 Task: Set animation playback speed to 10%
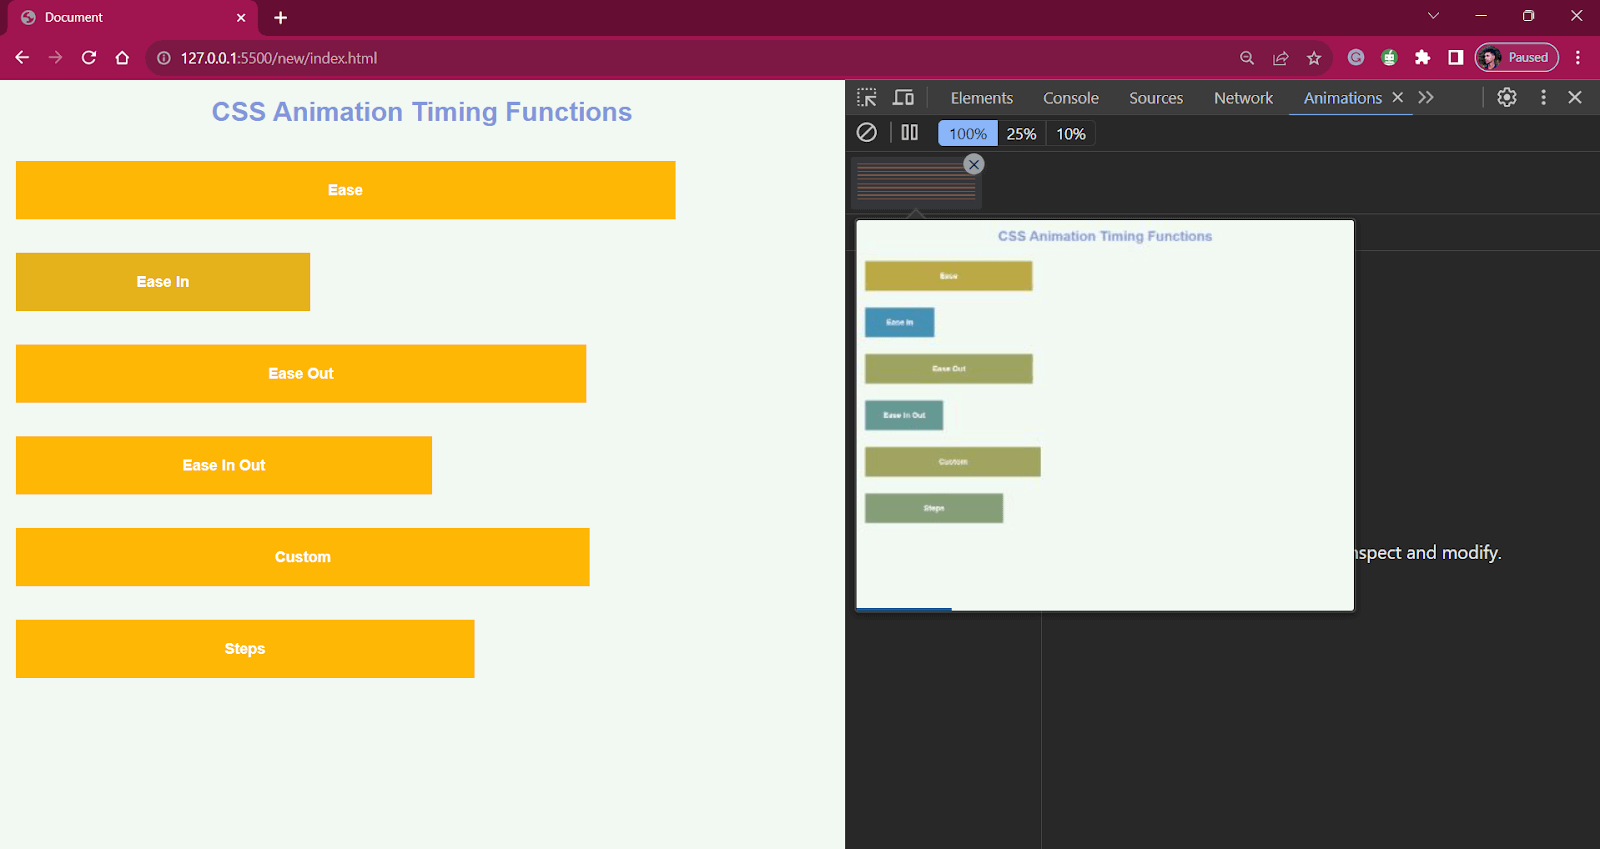coord(1071,134)
